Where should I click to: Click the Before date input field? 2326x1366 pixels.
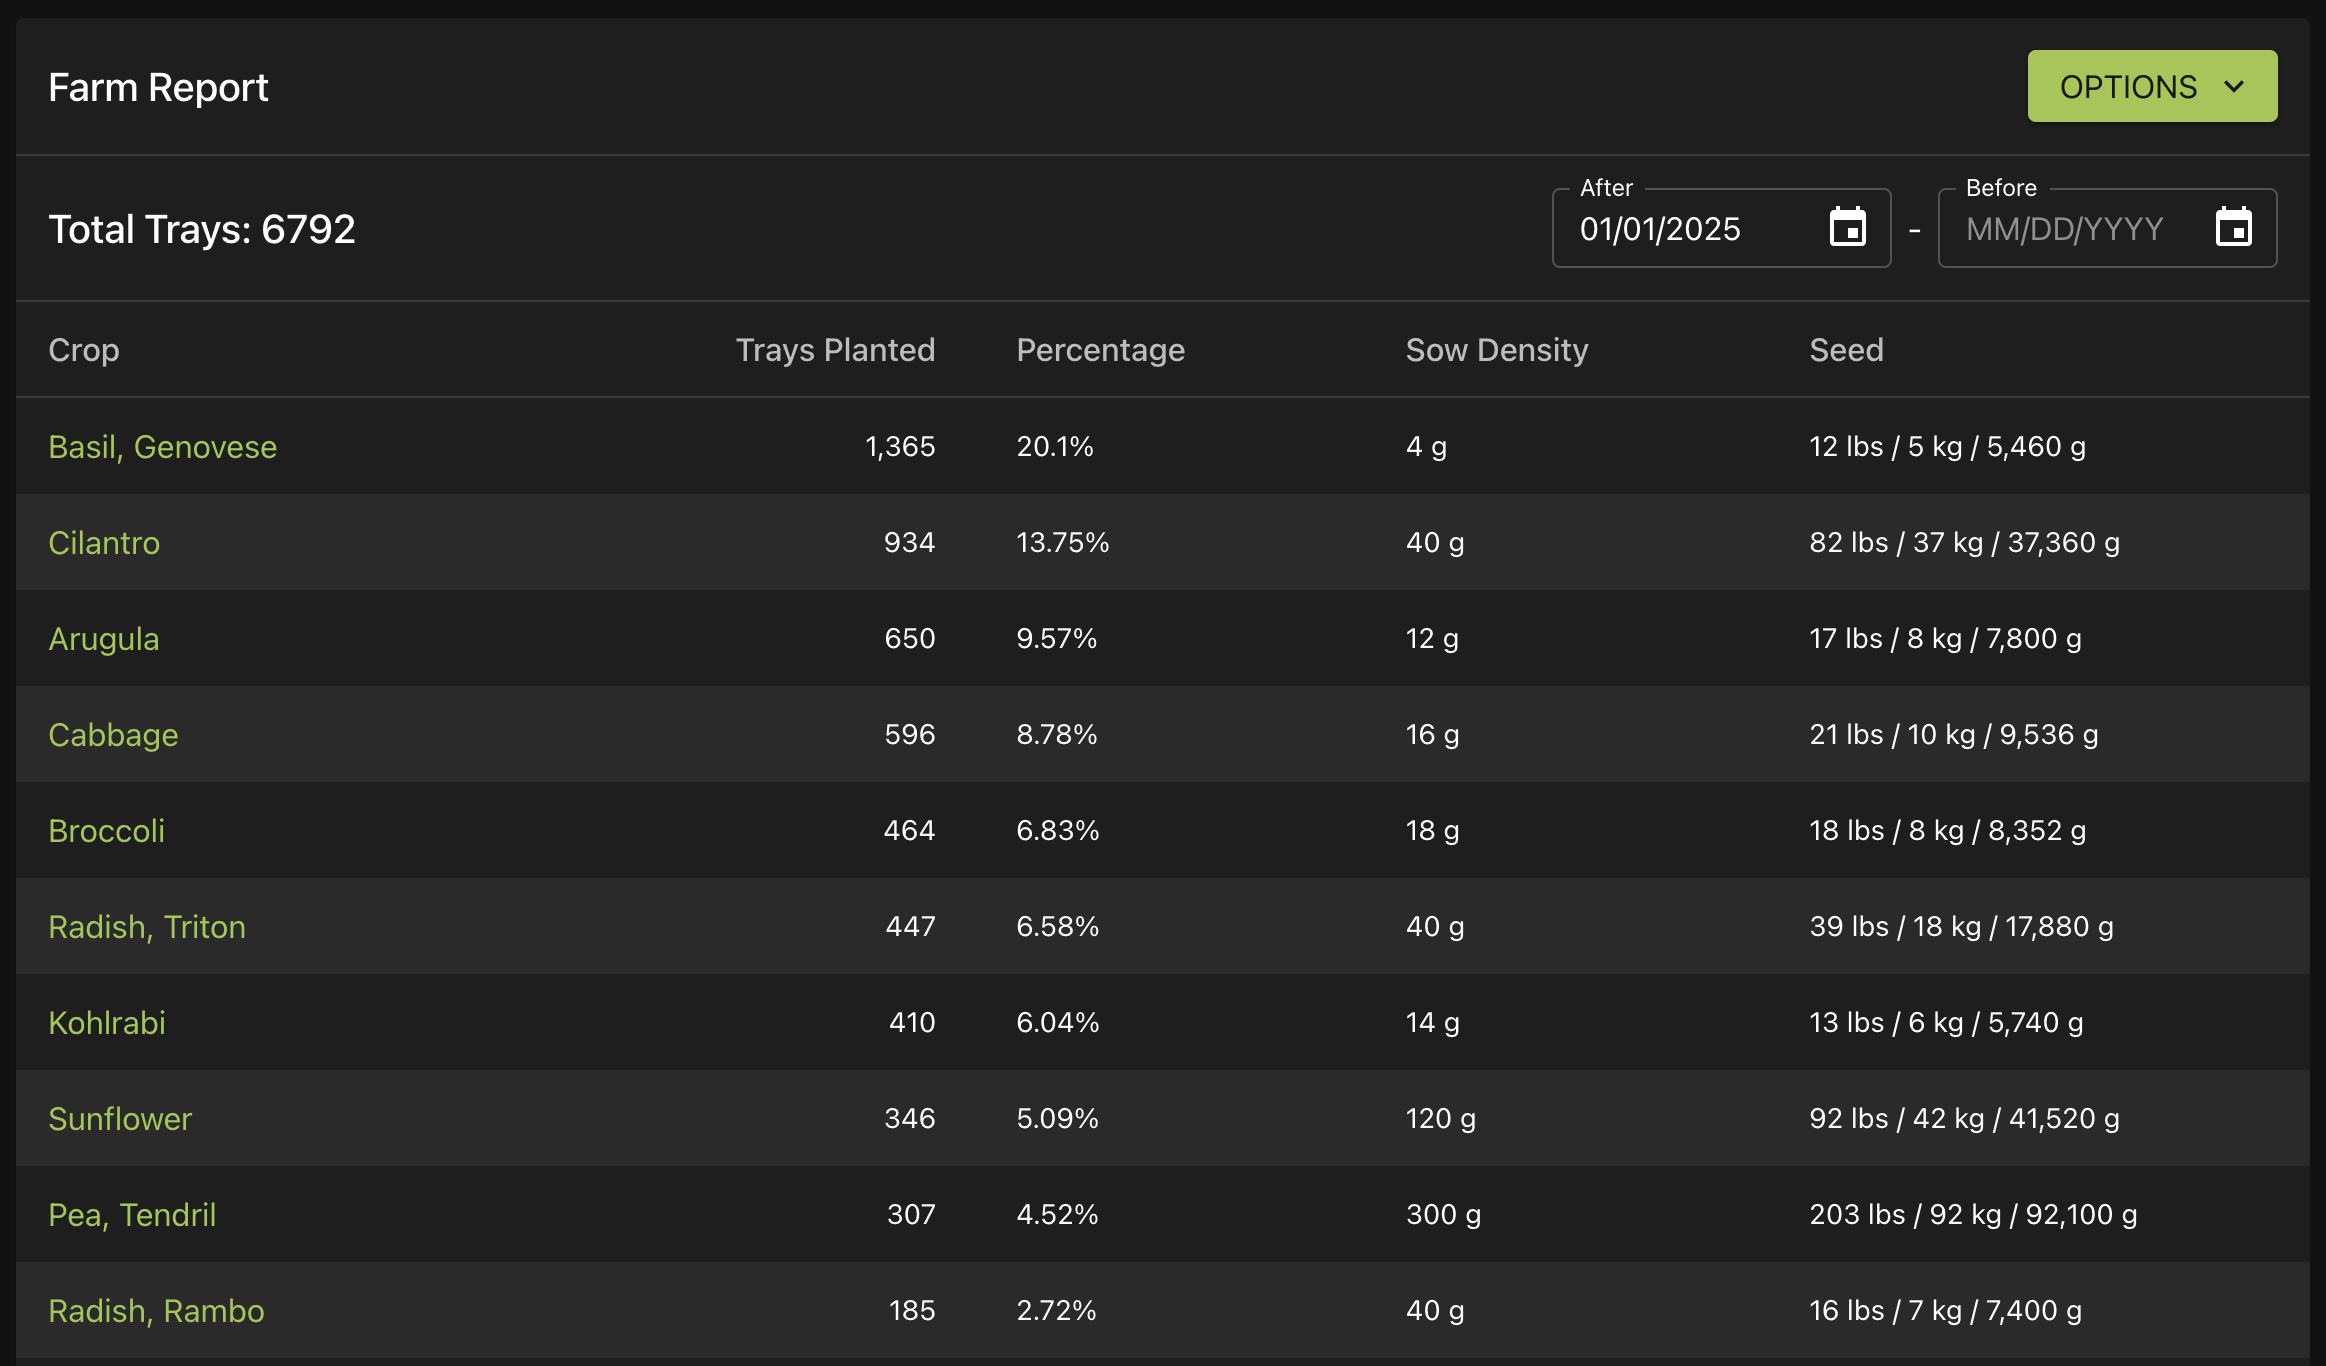[2075, 229]
